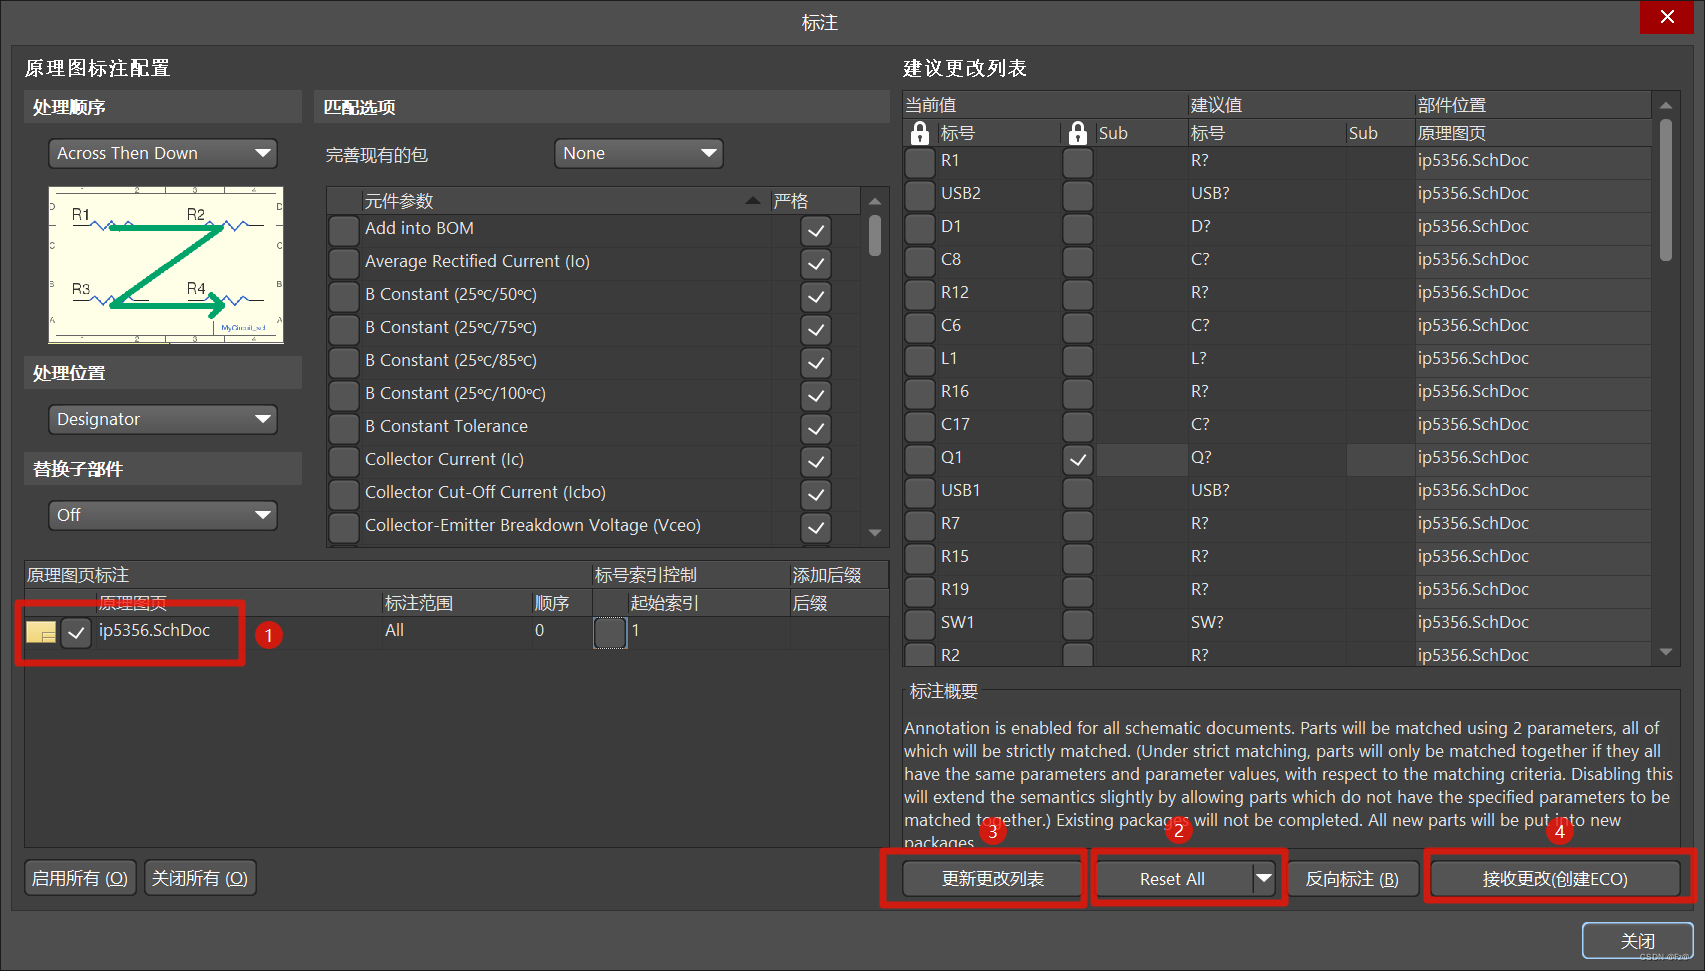Click 接收更改(创建ECO) button
Image resolution: width=1705 pixels, height=971 pixels.
[x=1555, y=878]
